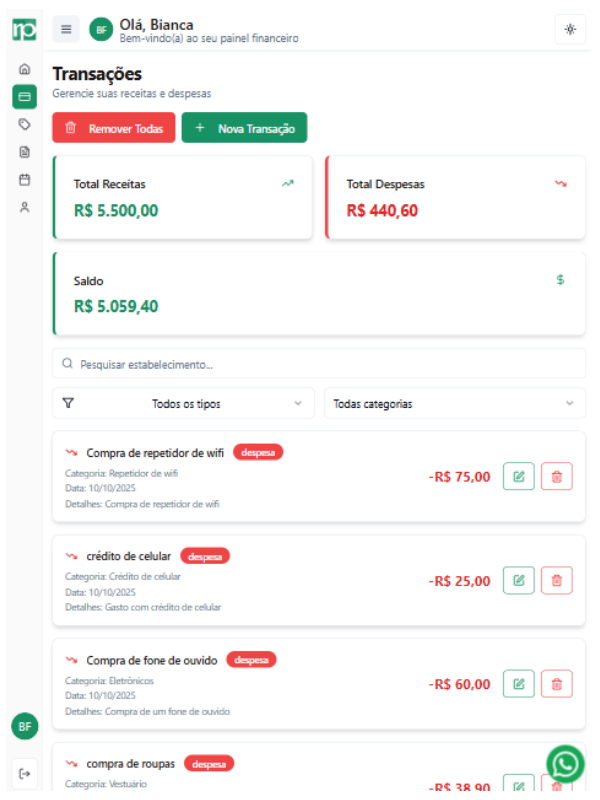600x800 pixels.
Task: Click the BF avatar in the sidebar
Action: (25, 727)
